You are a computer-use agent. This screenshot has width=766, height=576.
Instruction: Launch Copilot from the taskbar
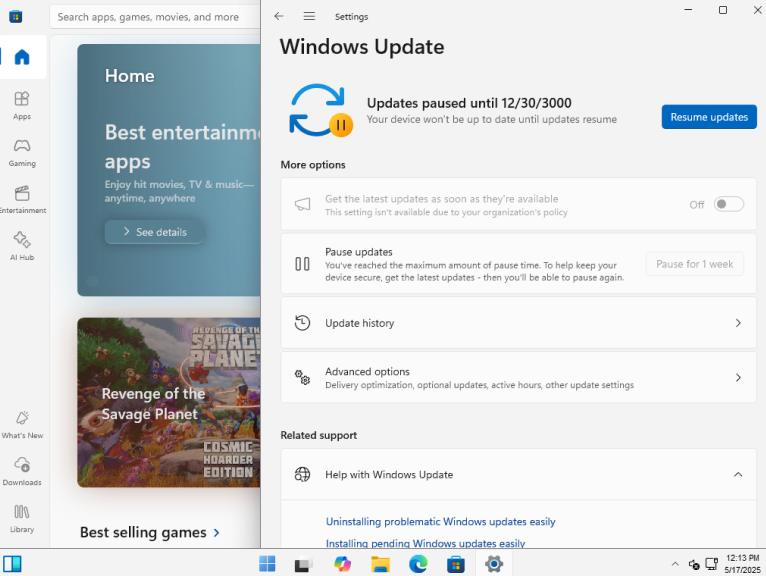pos(342,564)
